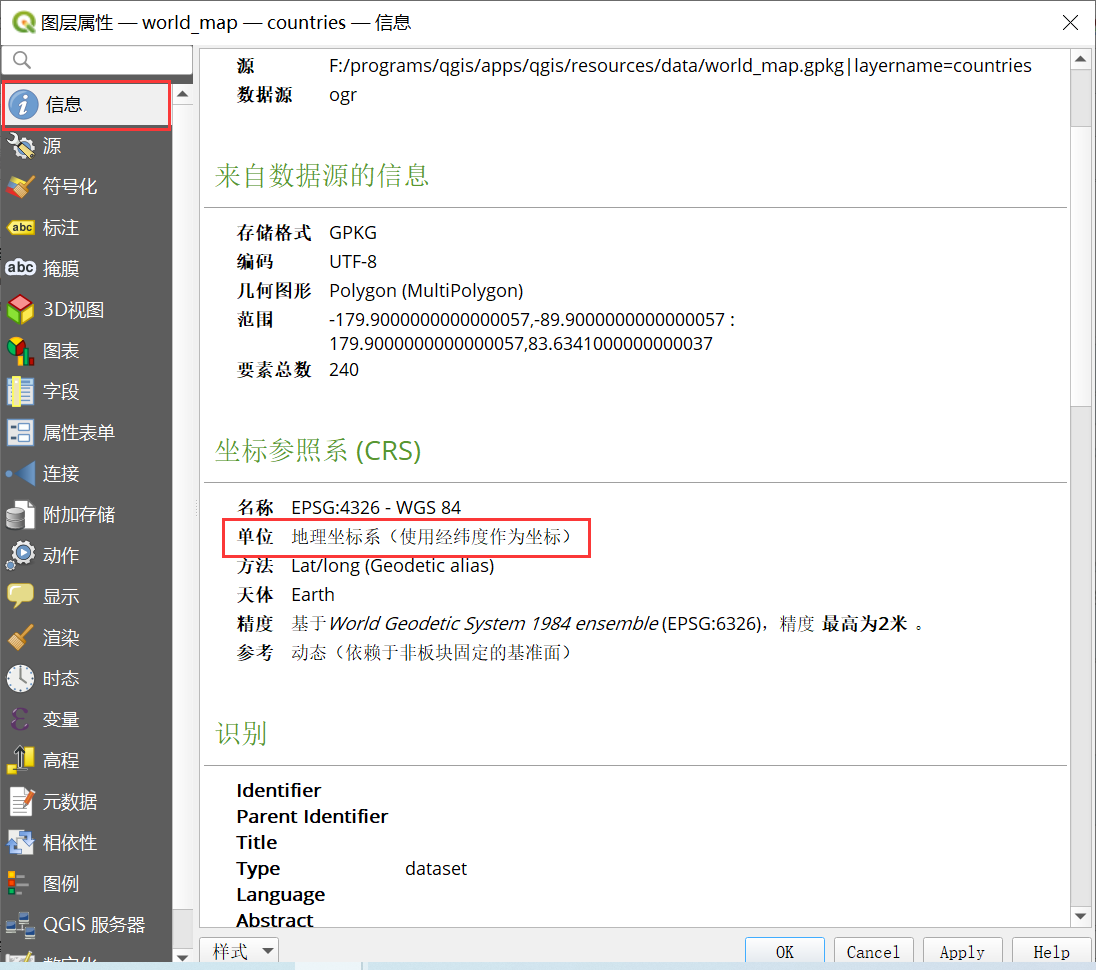1096x970 pixels.
Task: Click the sidebar list scroll-up arrow
Action: pos(182,94)
